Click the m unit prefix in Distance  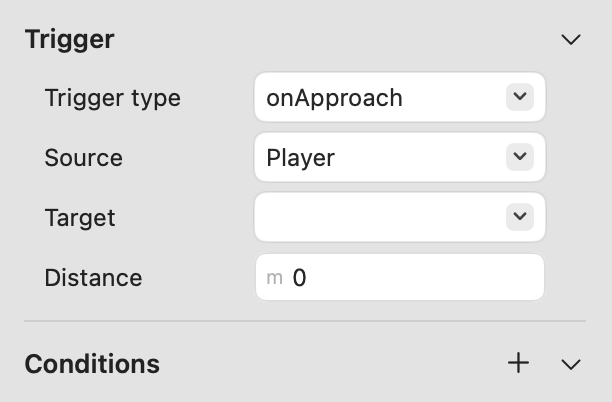[x=274, y=278]
